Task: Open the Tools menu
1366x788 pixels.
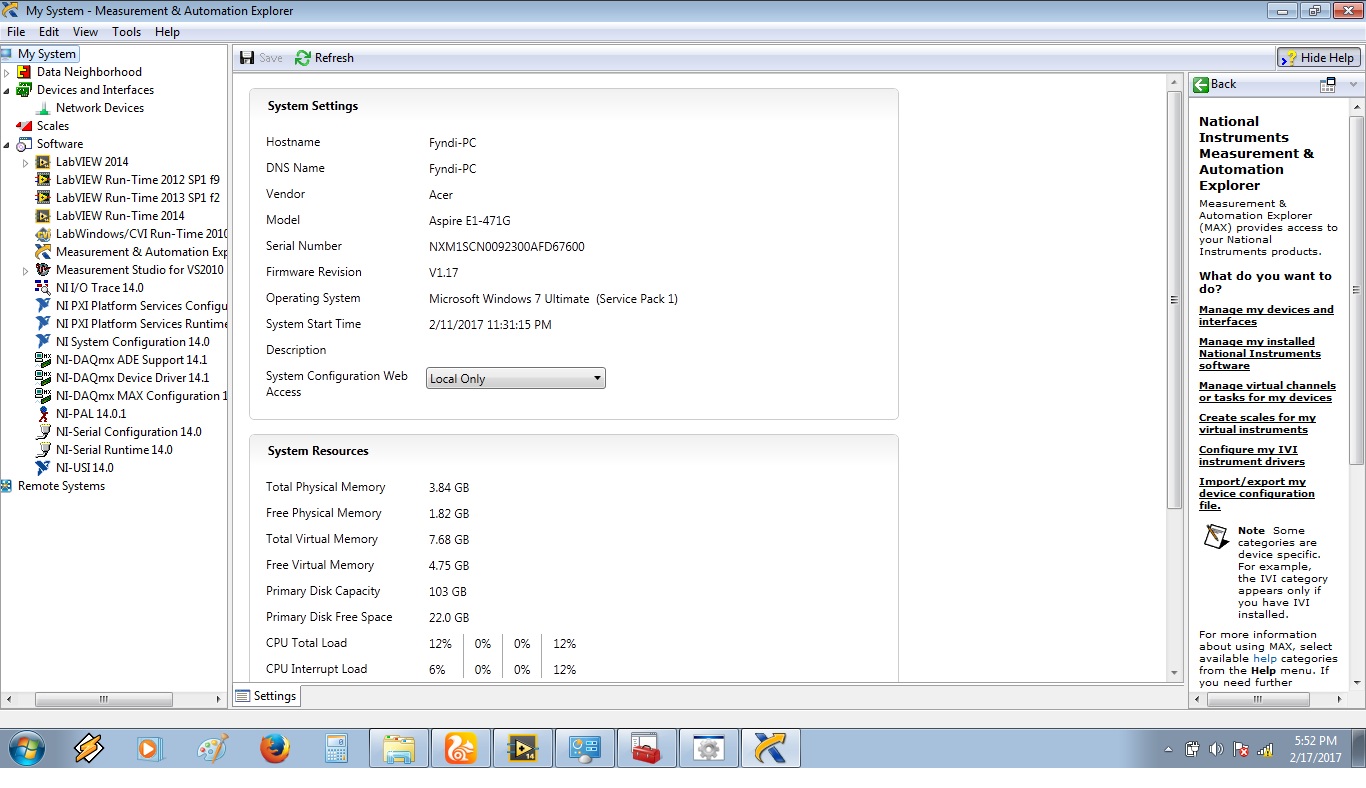Action: click(127, 32)
